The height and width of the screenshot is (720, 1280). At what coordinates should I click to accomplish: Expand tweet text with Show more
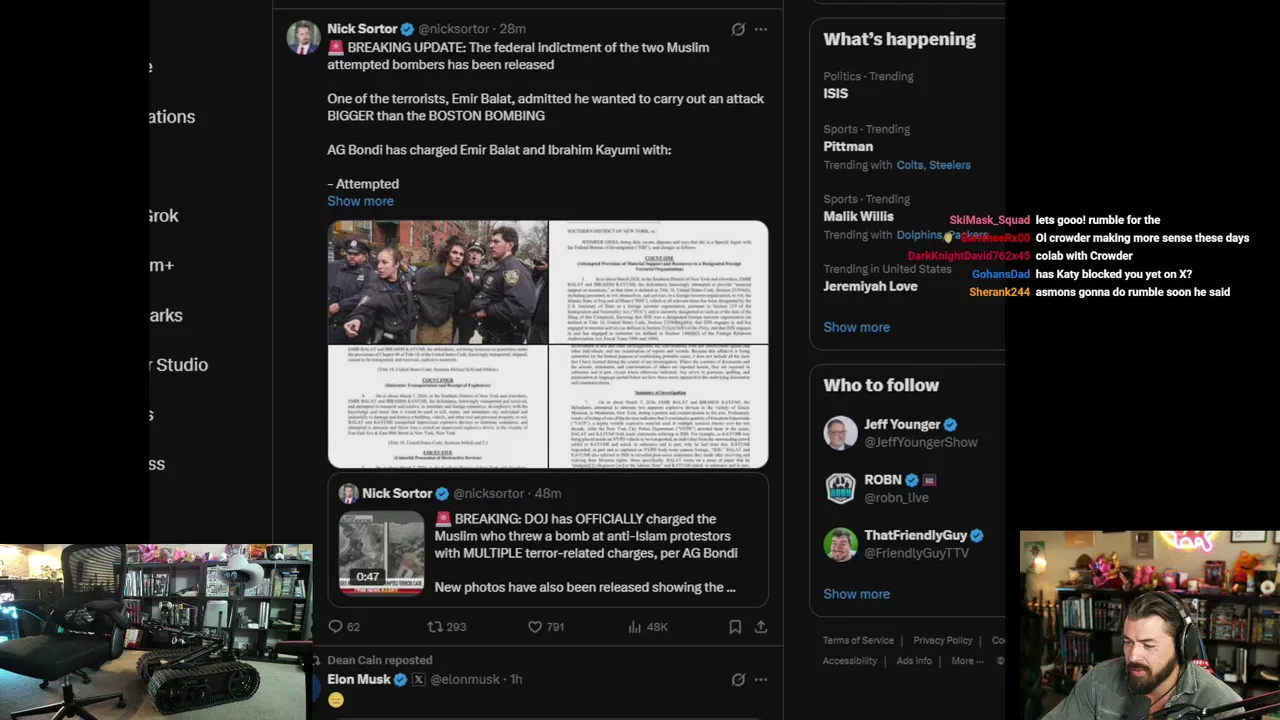(x=360, y=201)
